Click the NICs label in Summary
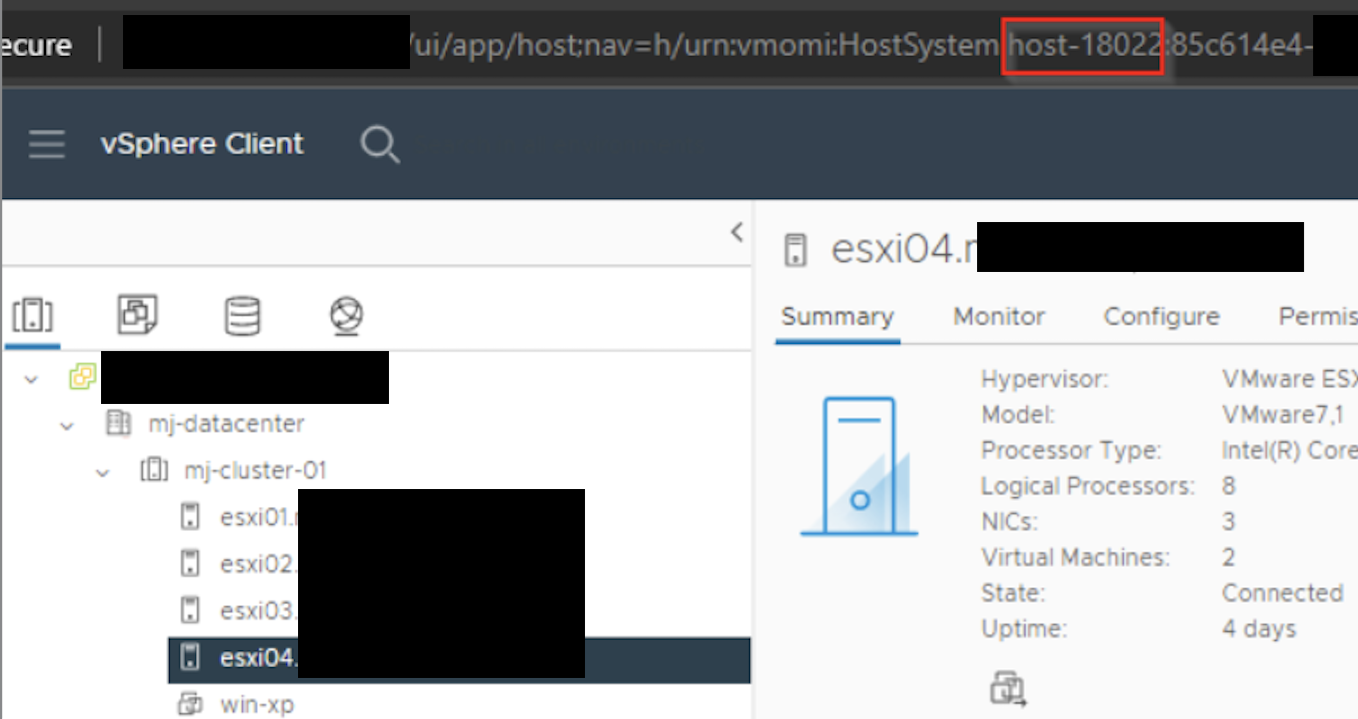Image resolution: width=1358 pixels, height=719 pixels. click(1009, 522)
